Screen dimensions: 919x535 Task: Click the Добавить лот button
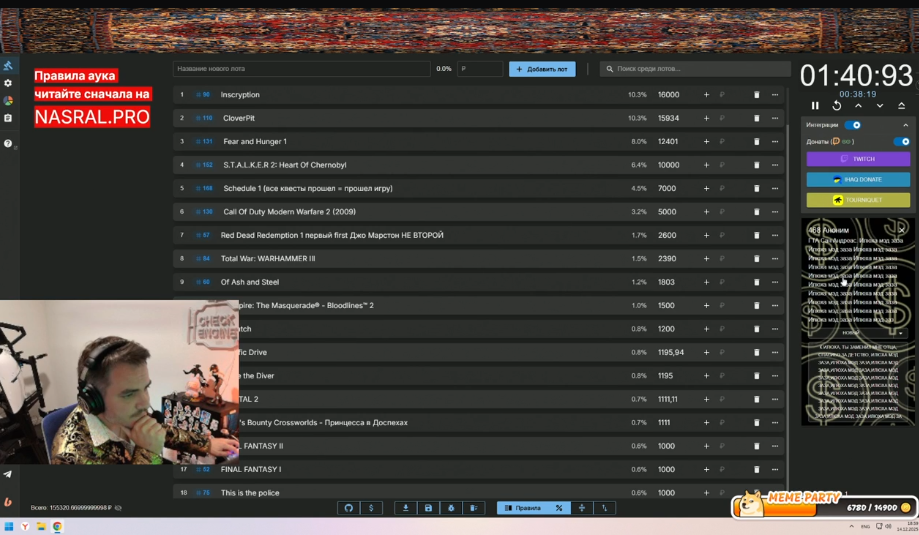point(542,69)
